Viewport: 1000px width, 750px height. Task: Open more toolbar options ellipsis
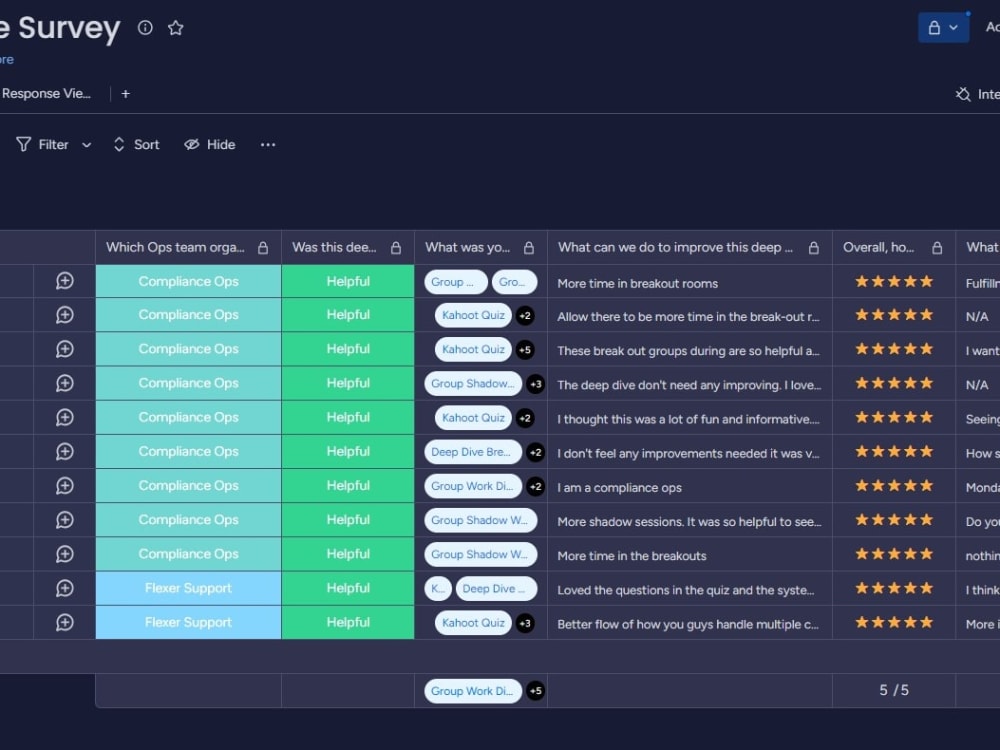(268, 145)
